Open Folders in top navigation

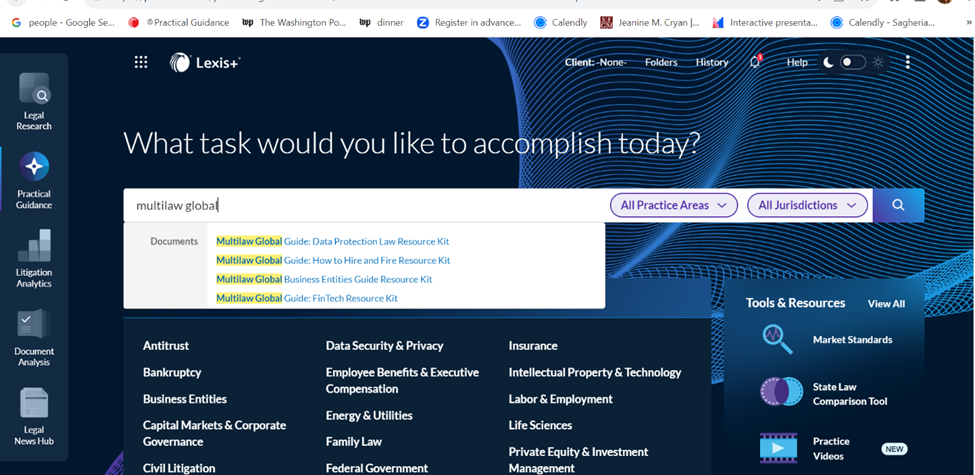click(661, 62)
